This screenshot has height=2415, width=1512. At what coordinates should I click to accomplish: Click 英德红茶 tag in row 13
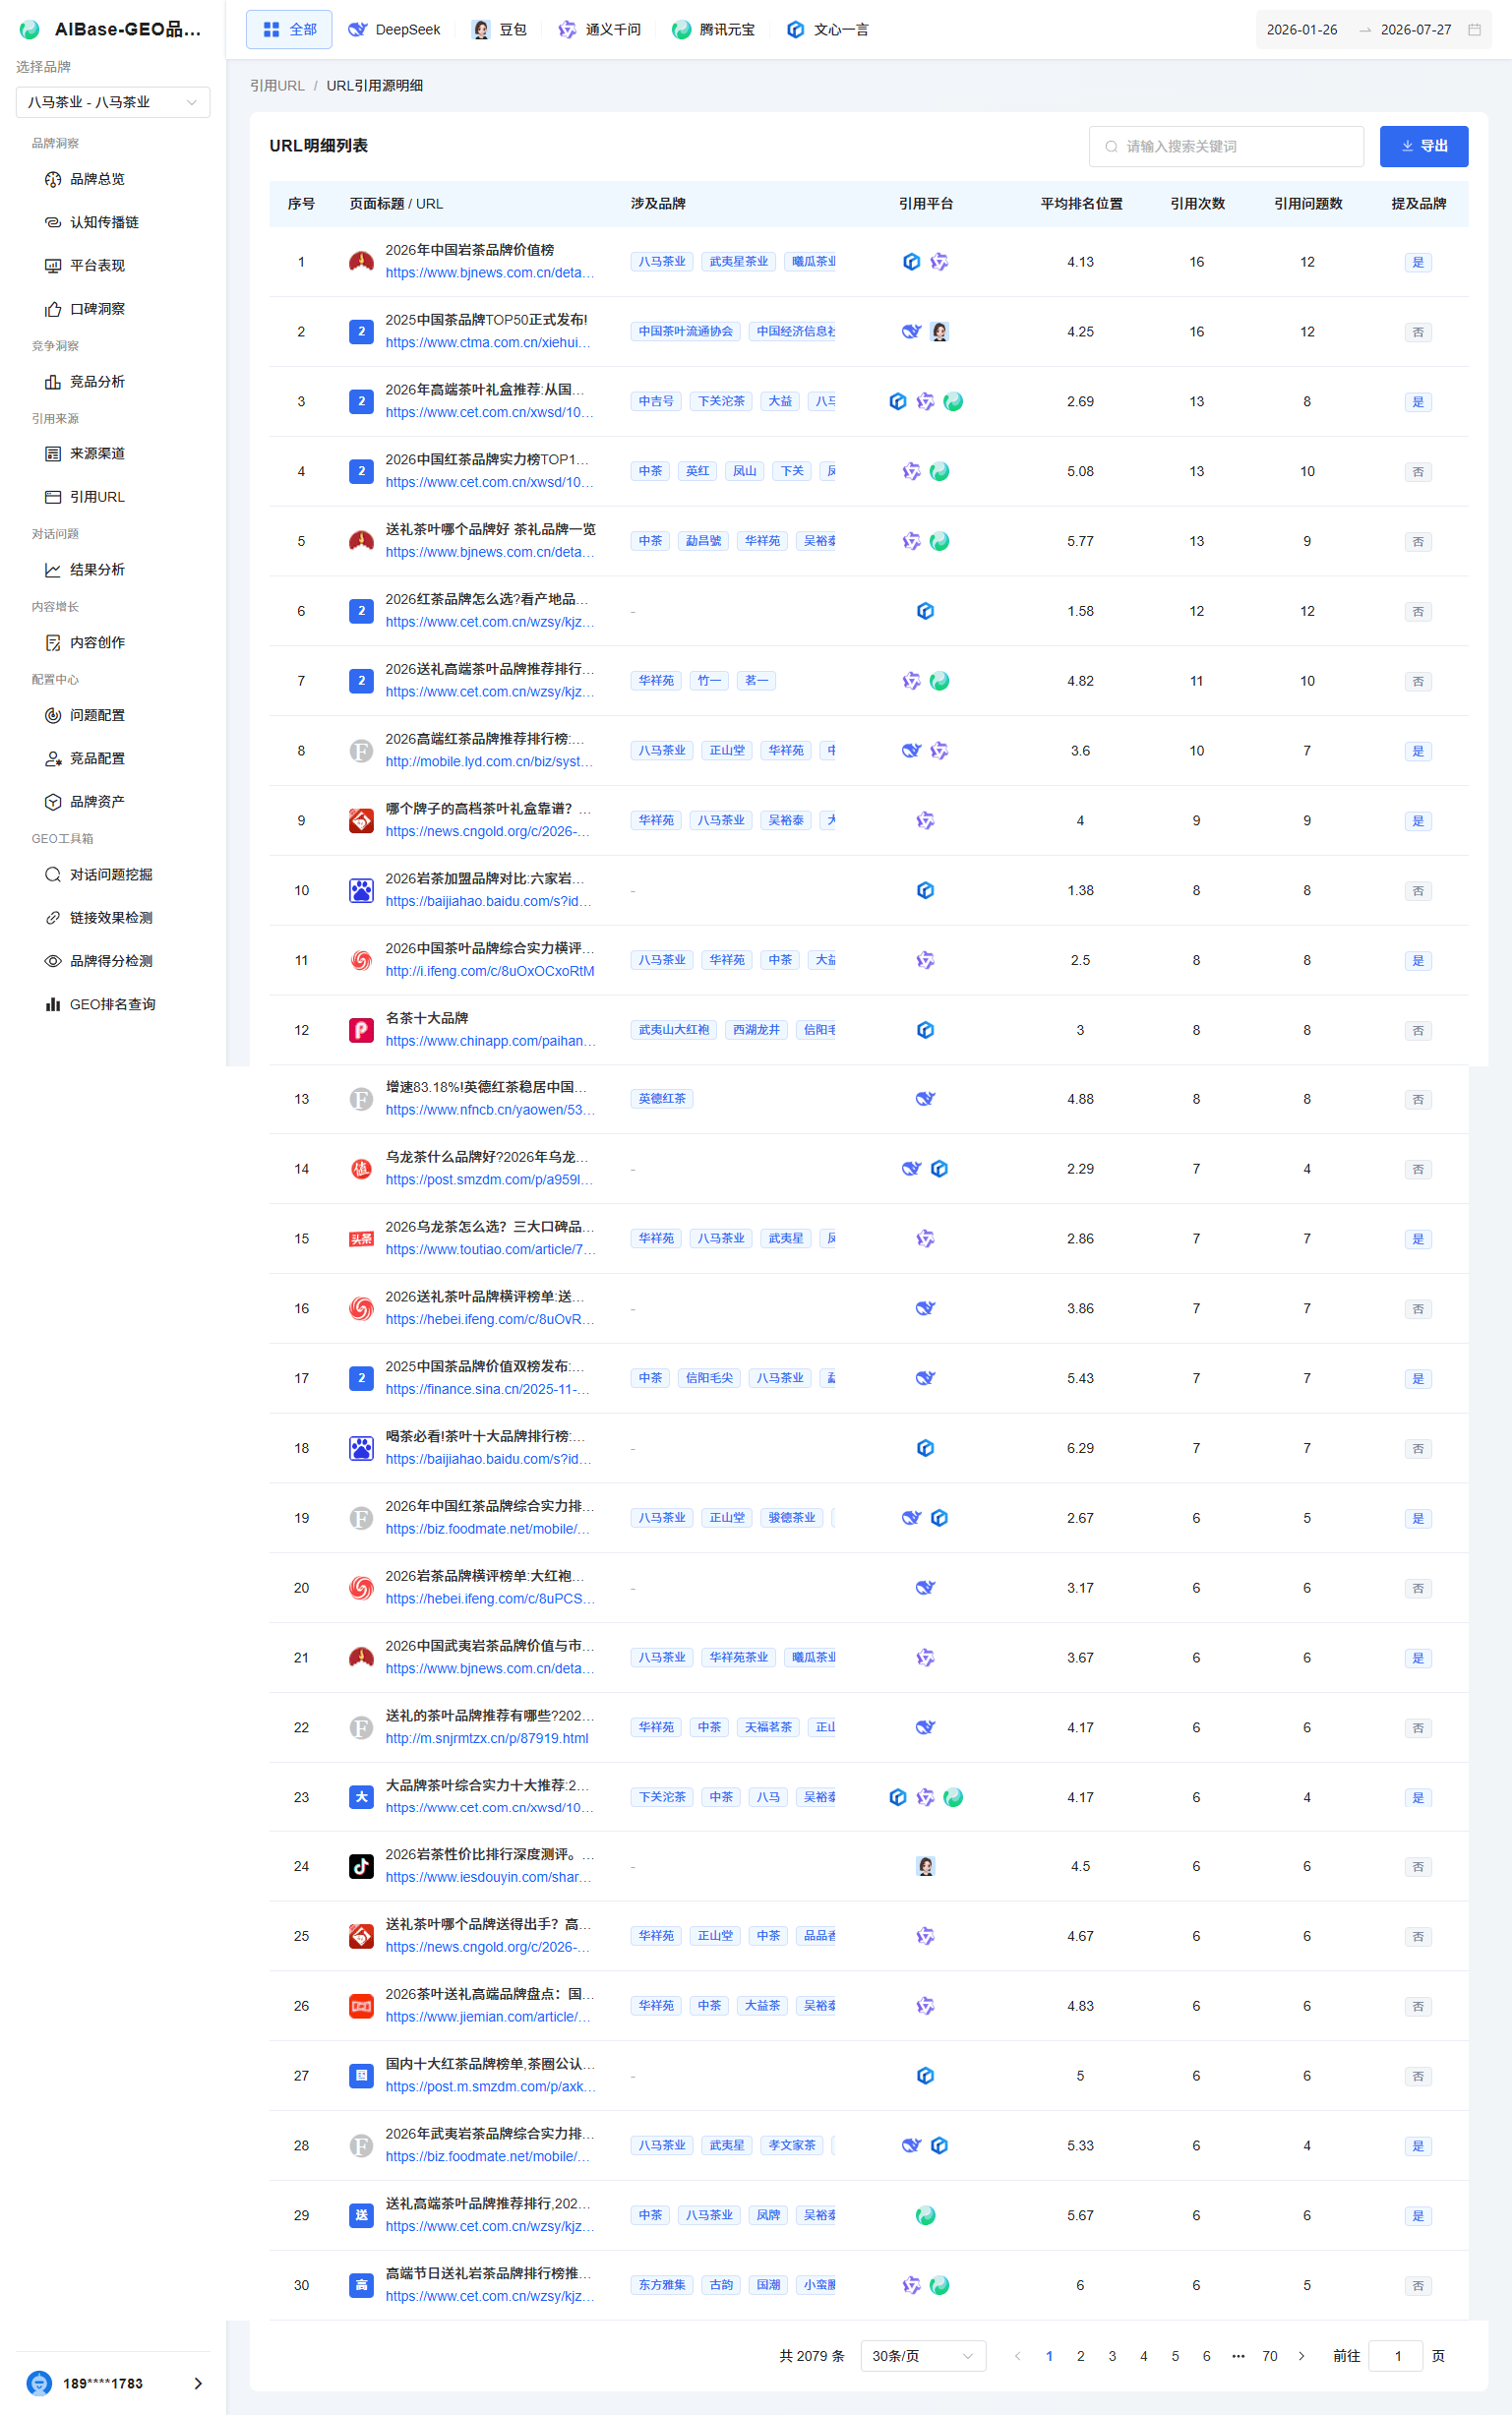[x=662, y=1099]
